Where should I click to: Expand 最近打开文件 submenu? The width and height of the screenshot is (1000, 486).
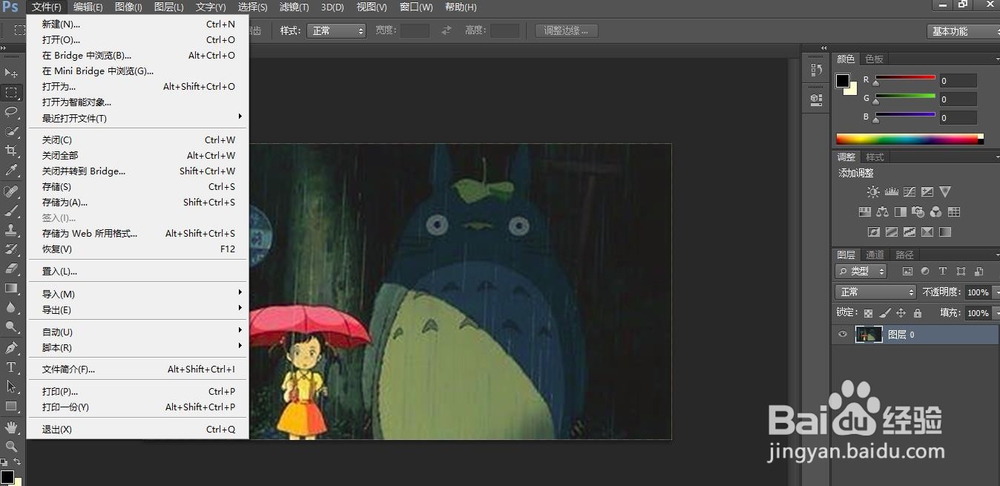[138, 118]
